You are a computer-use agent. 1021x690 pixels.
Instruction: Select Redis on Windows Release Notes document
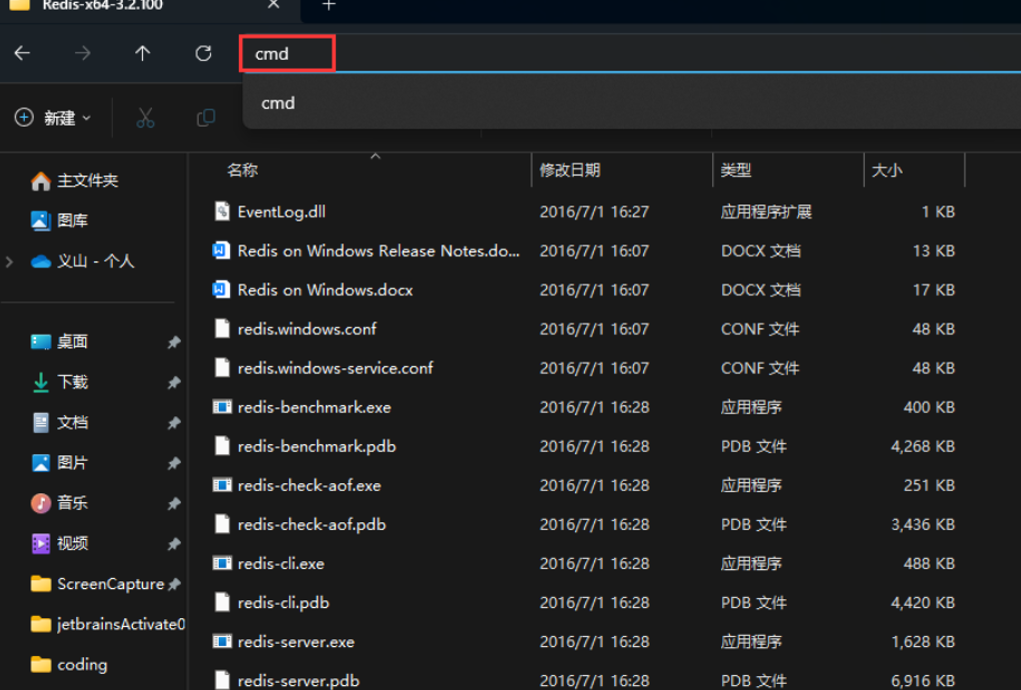[378, 251]
